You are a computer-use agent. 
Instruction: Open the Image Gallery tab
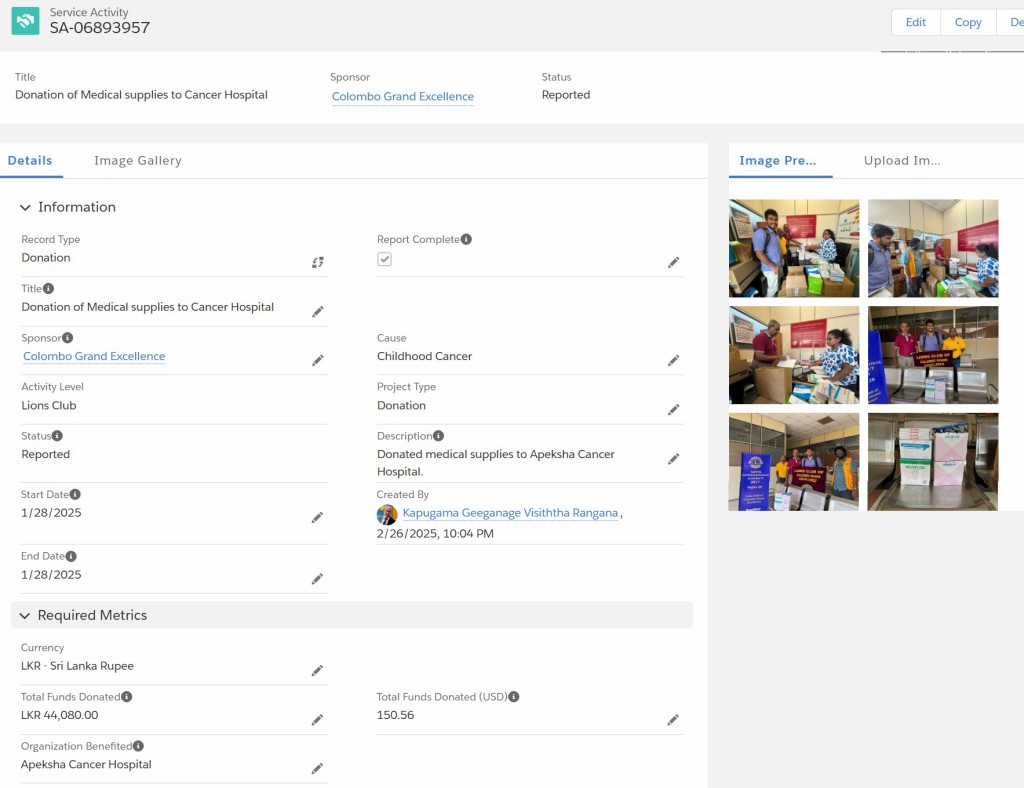tap(138, 161)
